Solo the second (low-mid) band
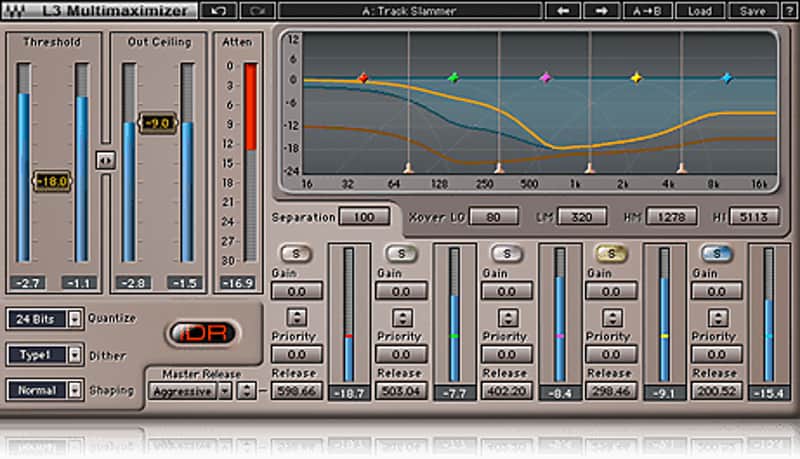The image size is (800, 459). click(x=402, y=253)
